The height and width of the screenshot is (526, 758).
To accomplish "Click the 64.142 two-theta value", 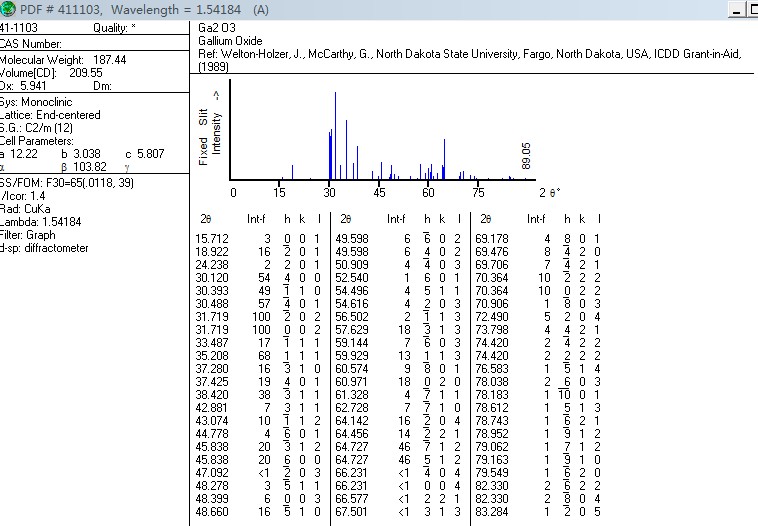I will (x=352, y=421).
